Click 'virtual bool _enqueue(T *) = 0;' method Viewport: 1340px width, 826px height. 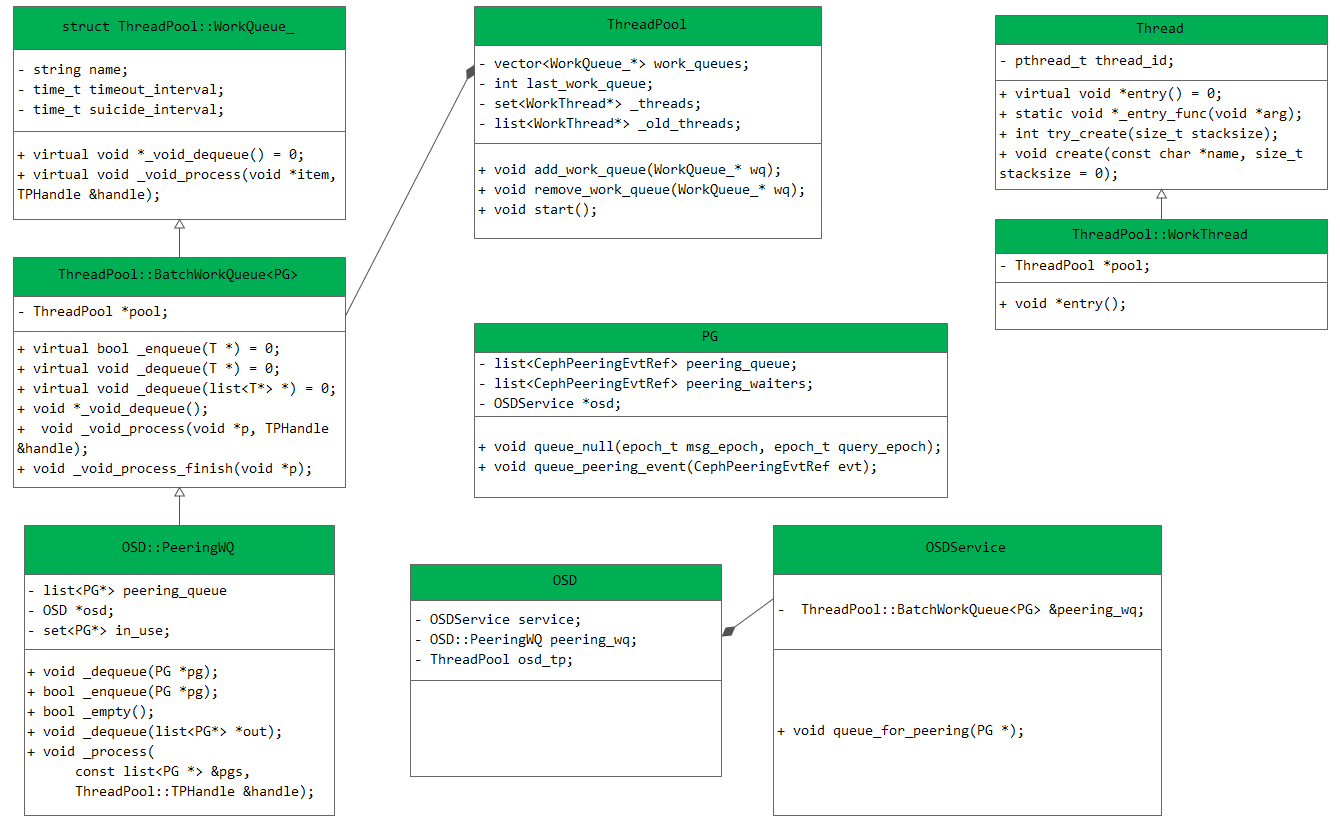tap(149, 348)
